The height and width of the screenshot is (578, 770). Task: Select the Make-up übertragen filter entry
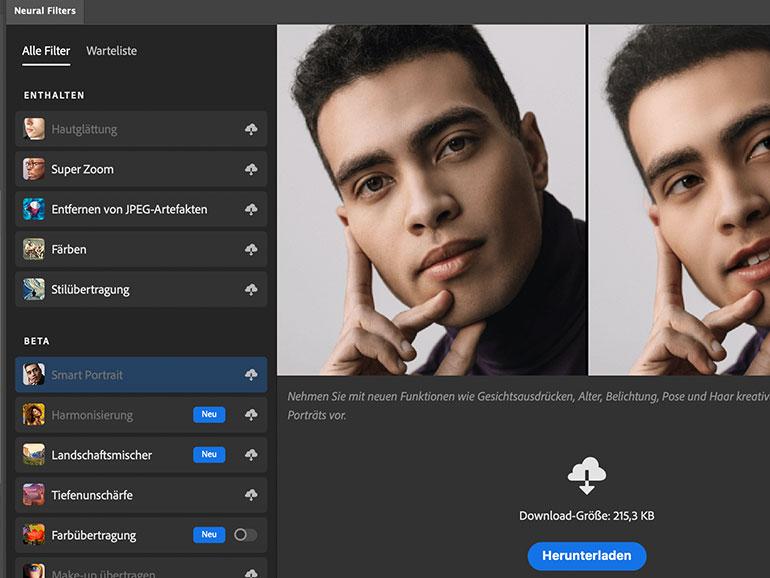(103, 572)
